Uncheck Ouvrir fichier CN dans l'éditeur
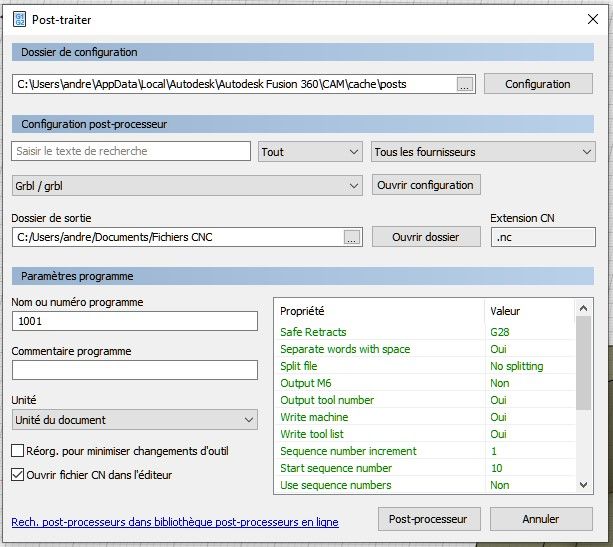 coord(18,475)
